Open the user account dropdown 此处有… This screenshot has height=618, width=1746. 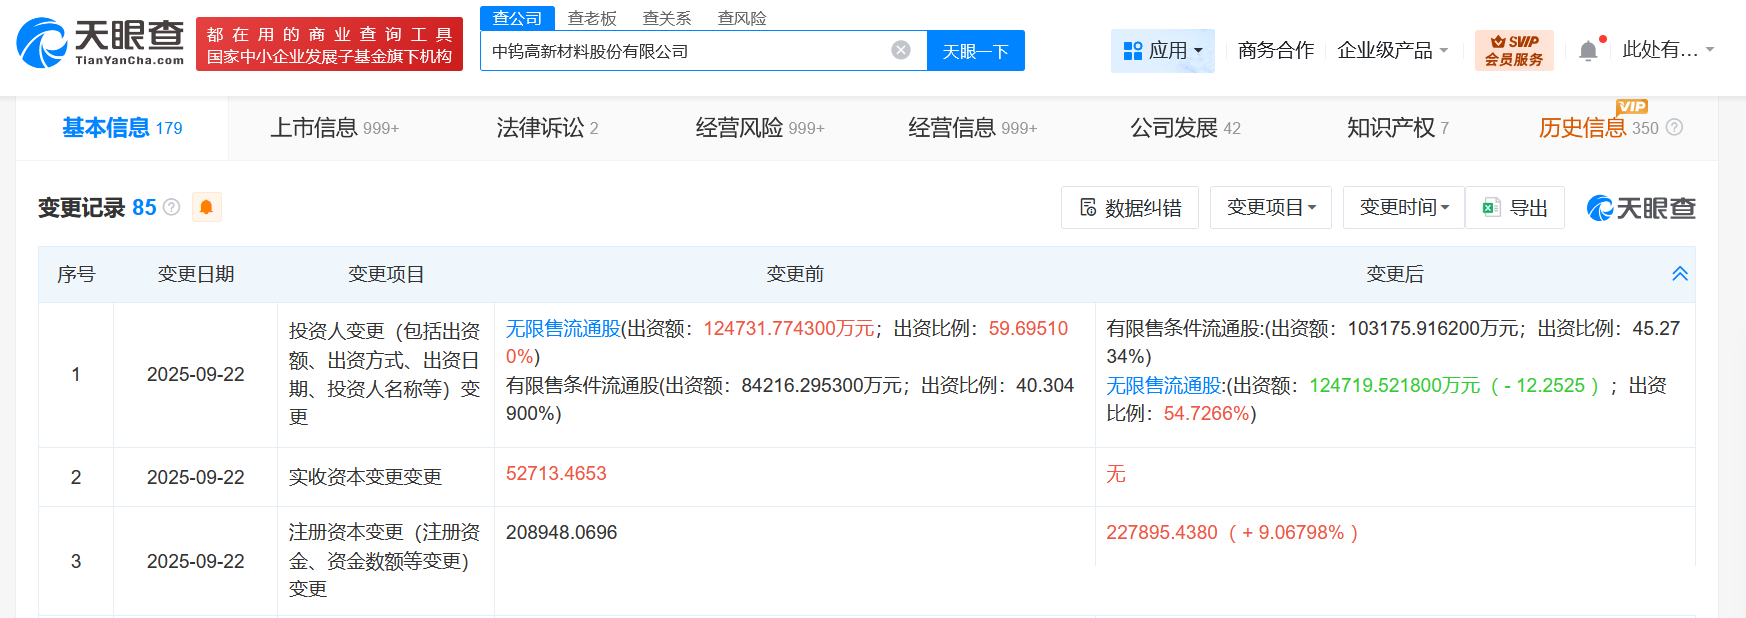pyautogui.click(x=1668, y=50)
